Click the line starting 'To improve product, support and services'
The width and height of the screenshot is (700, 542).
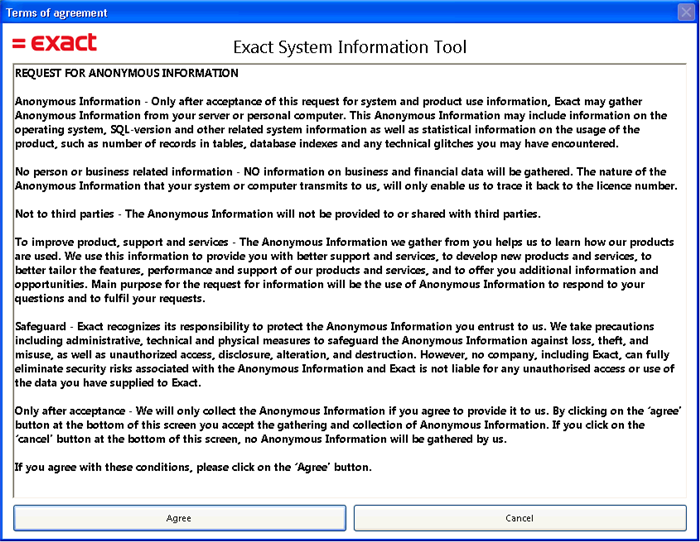pyautogui.click(x=344, y=242)
